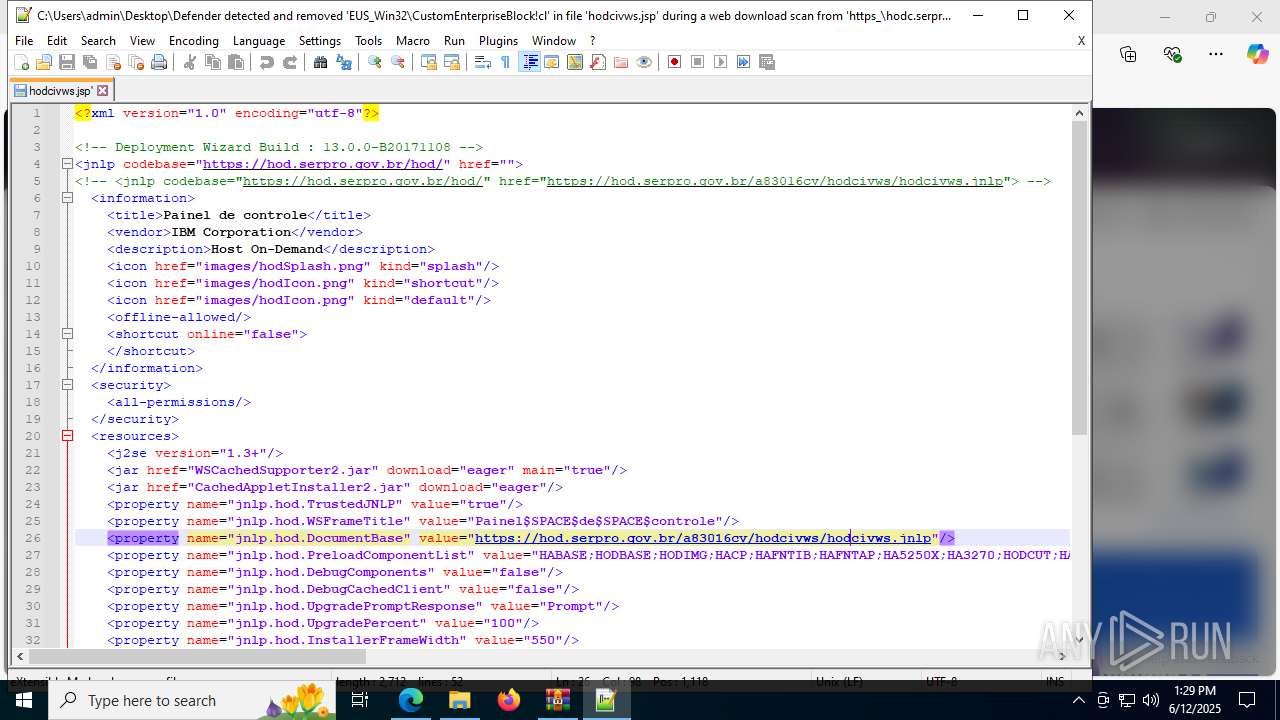Click the Paste toolbar icon
The width and height of the screenshot is (1280, 720).
coord(236,62)
